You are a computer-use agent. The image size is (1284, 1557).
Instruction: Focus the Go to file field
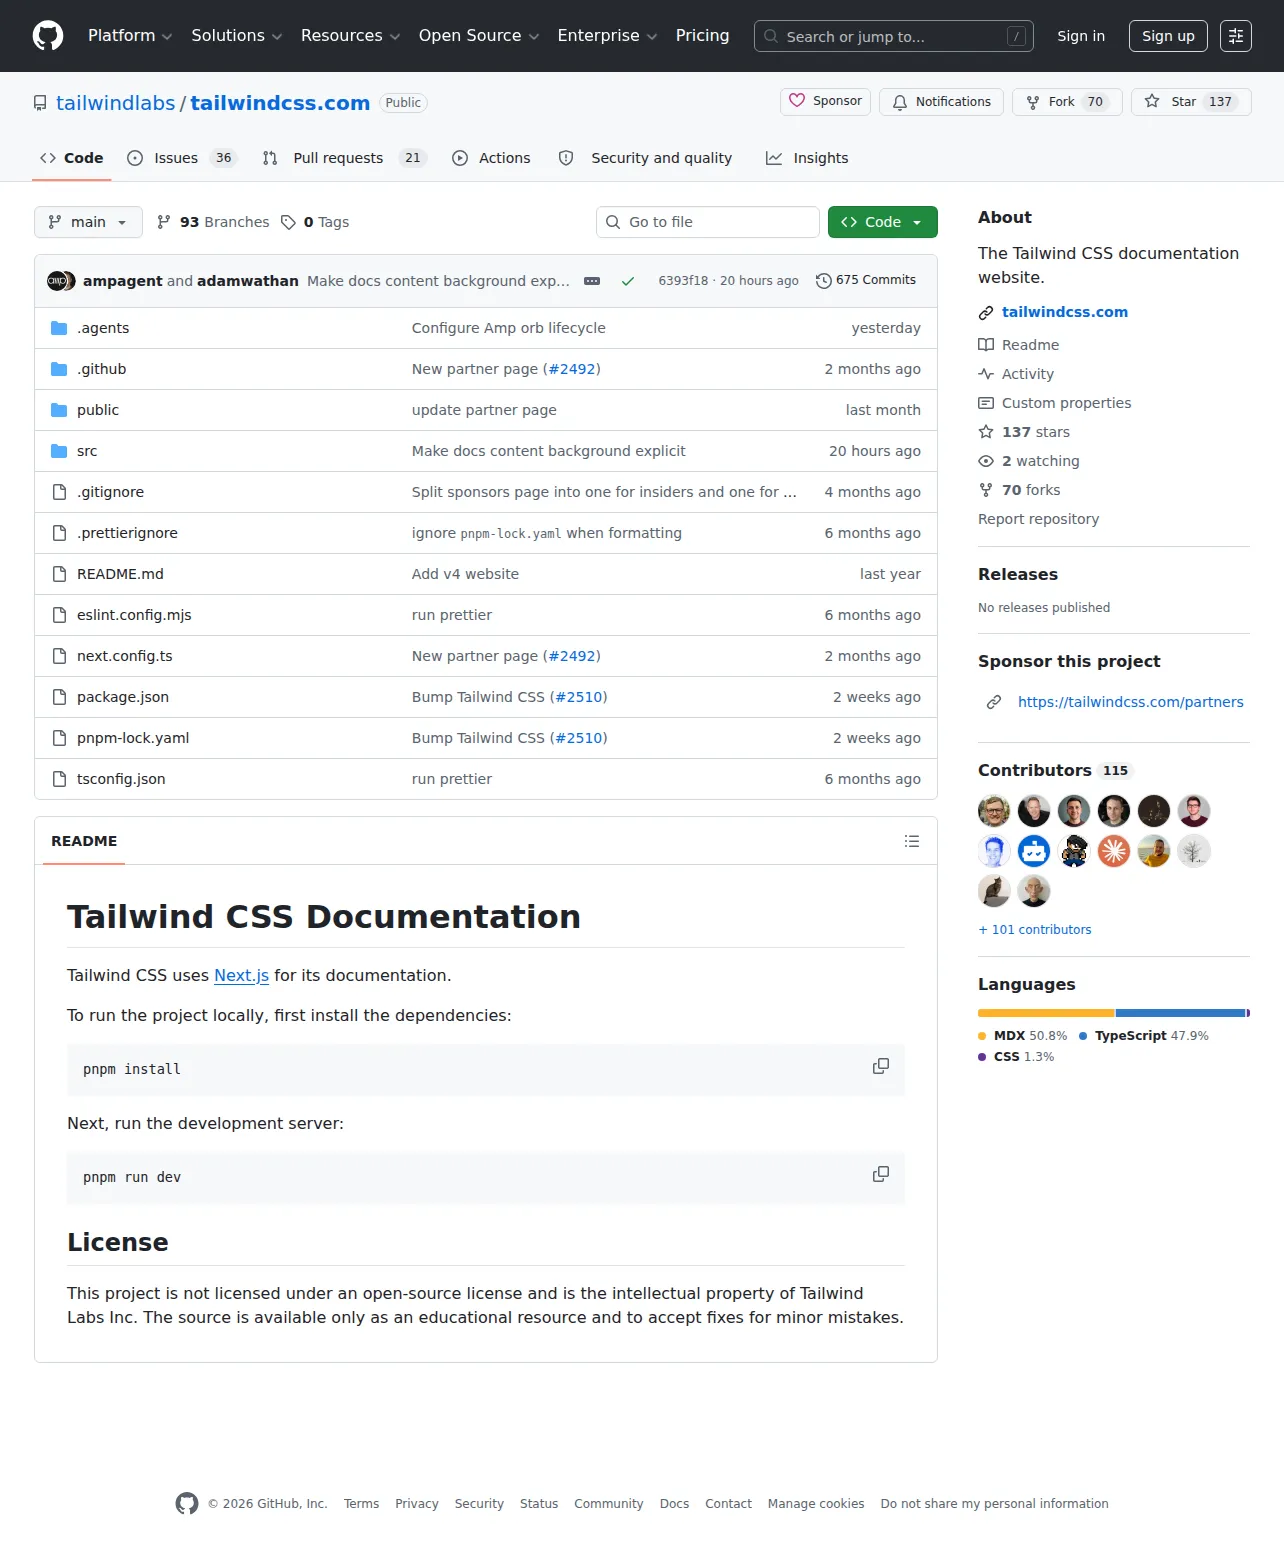(x=708, y=222)
